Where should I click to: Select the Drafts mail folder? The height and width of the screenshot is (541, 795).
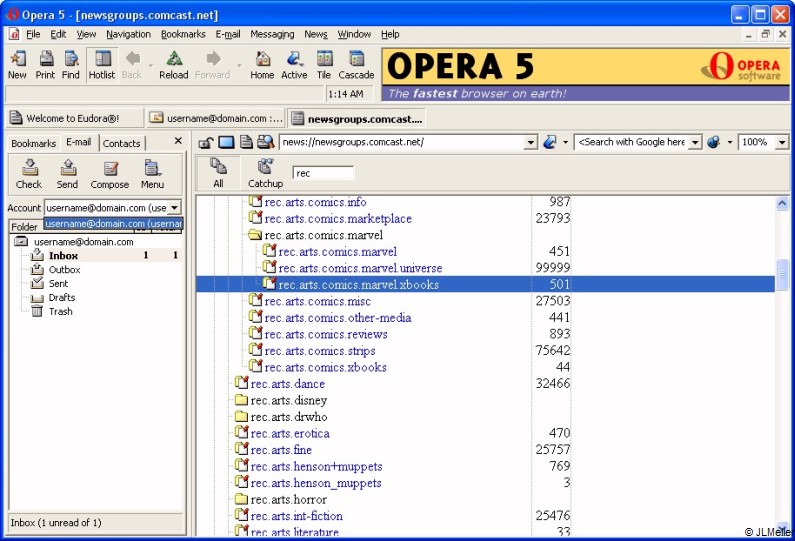click(62, 298)
